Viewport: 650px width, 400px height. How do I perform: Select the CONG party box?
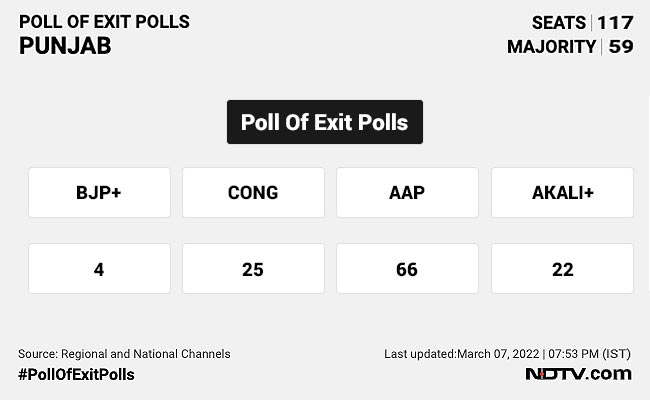253,192
